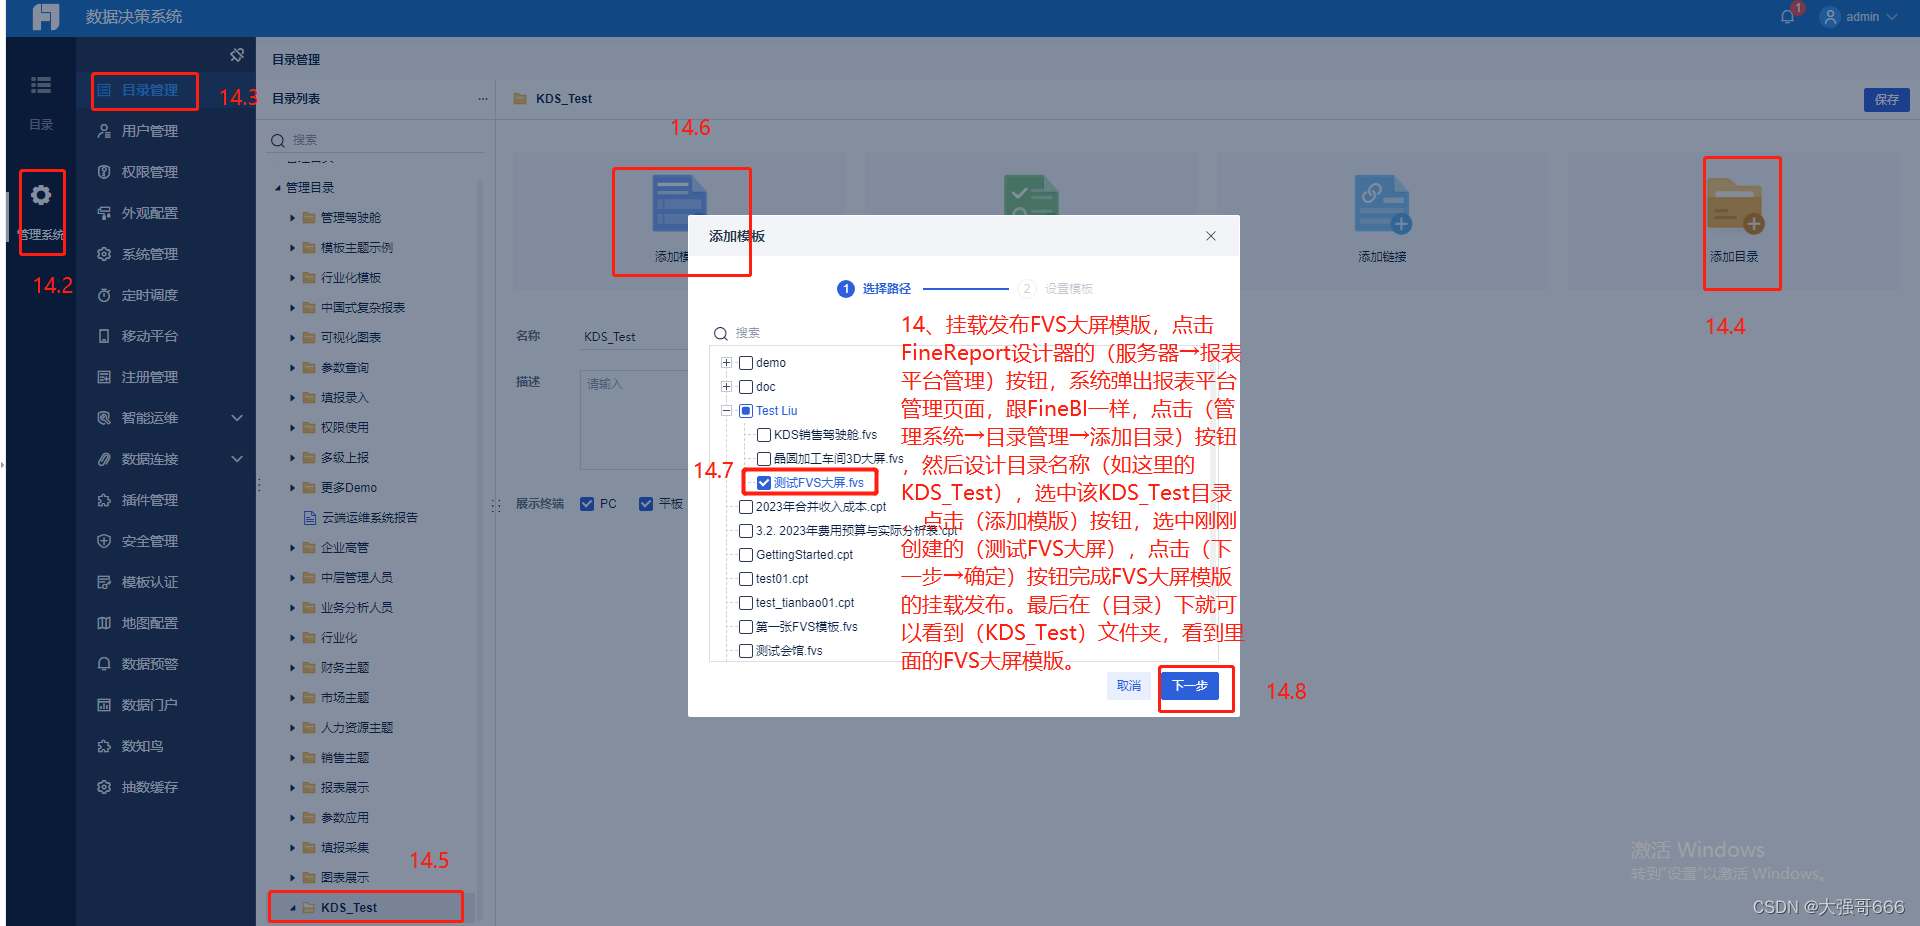The width and height of the screenshot is (1920, 926).
Task: Toggle the 平板 display terminal checkbox
Action: [x=646, y=504]
